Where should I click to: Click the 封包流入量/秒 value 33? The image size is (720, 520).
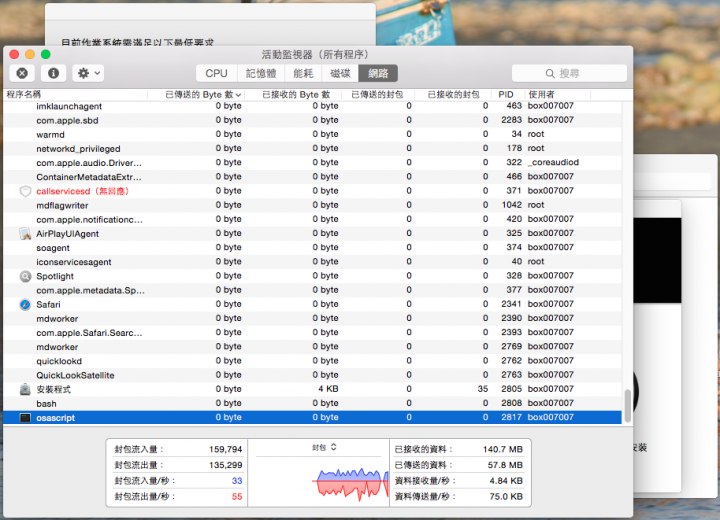[x=237, y=481]
